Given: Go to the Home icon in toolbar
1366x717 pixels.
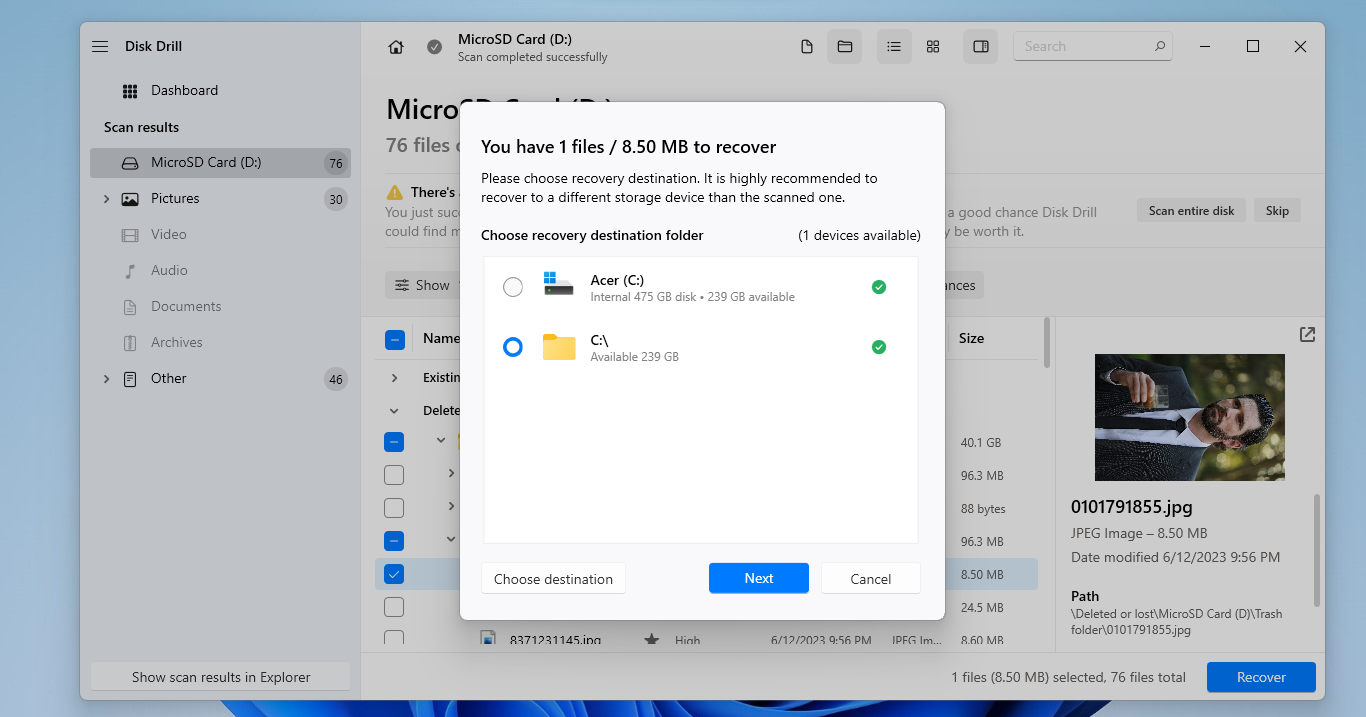Looking at the screenshot, I should pos(396,47).
